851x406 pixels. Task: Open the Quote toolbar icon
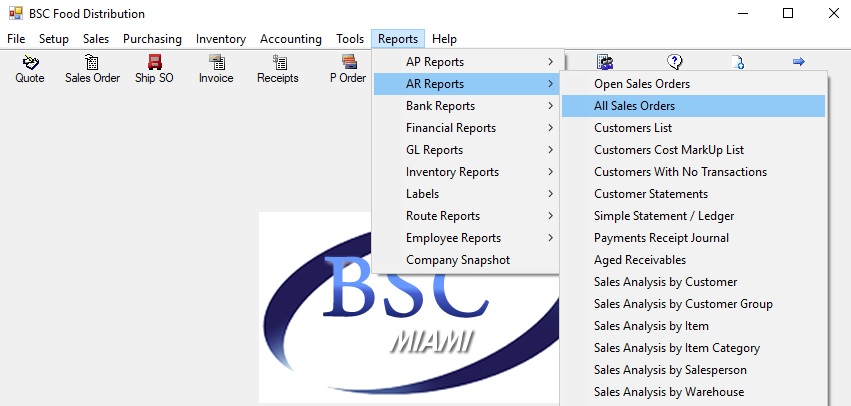point(30,62)
